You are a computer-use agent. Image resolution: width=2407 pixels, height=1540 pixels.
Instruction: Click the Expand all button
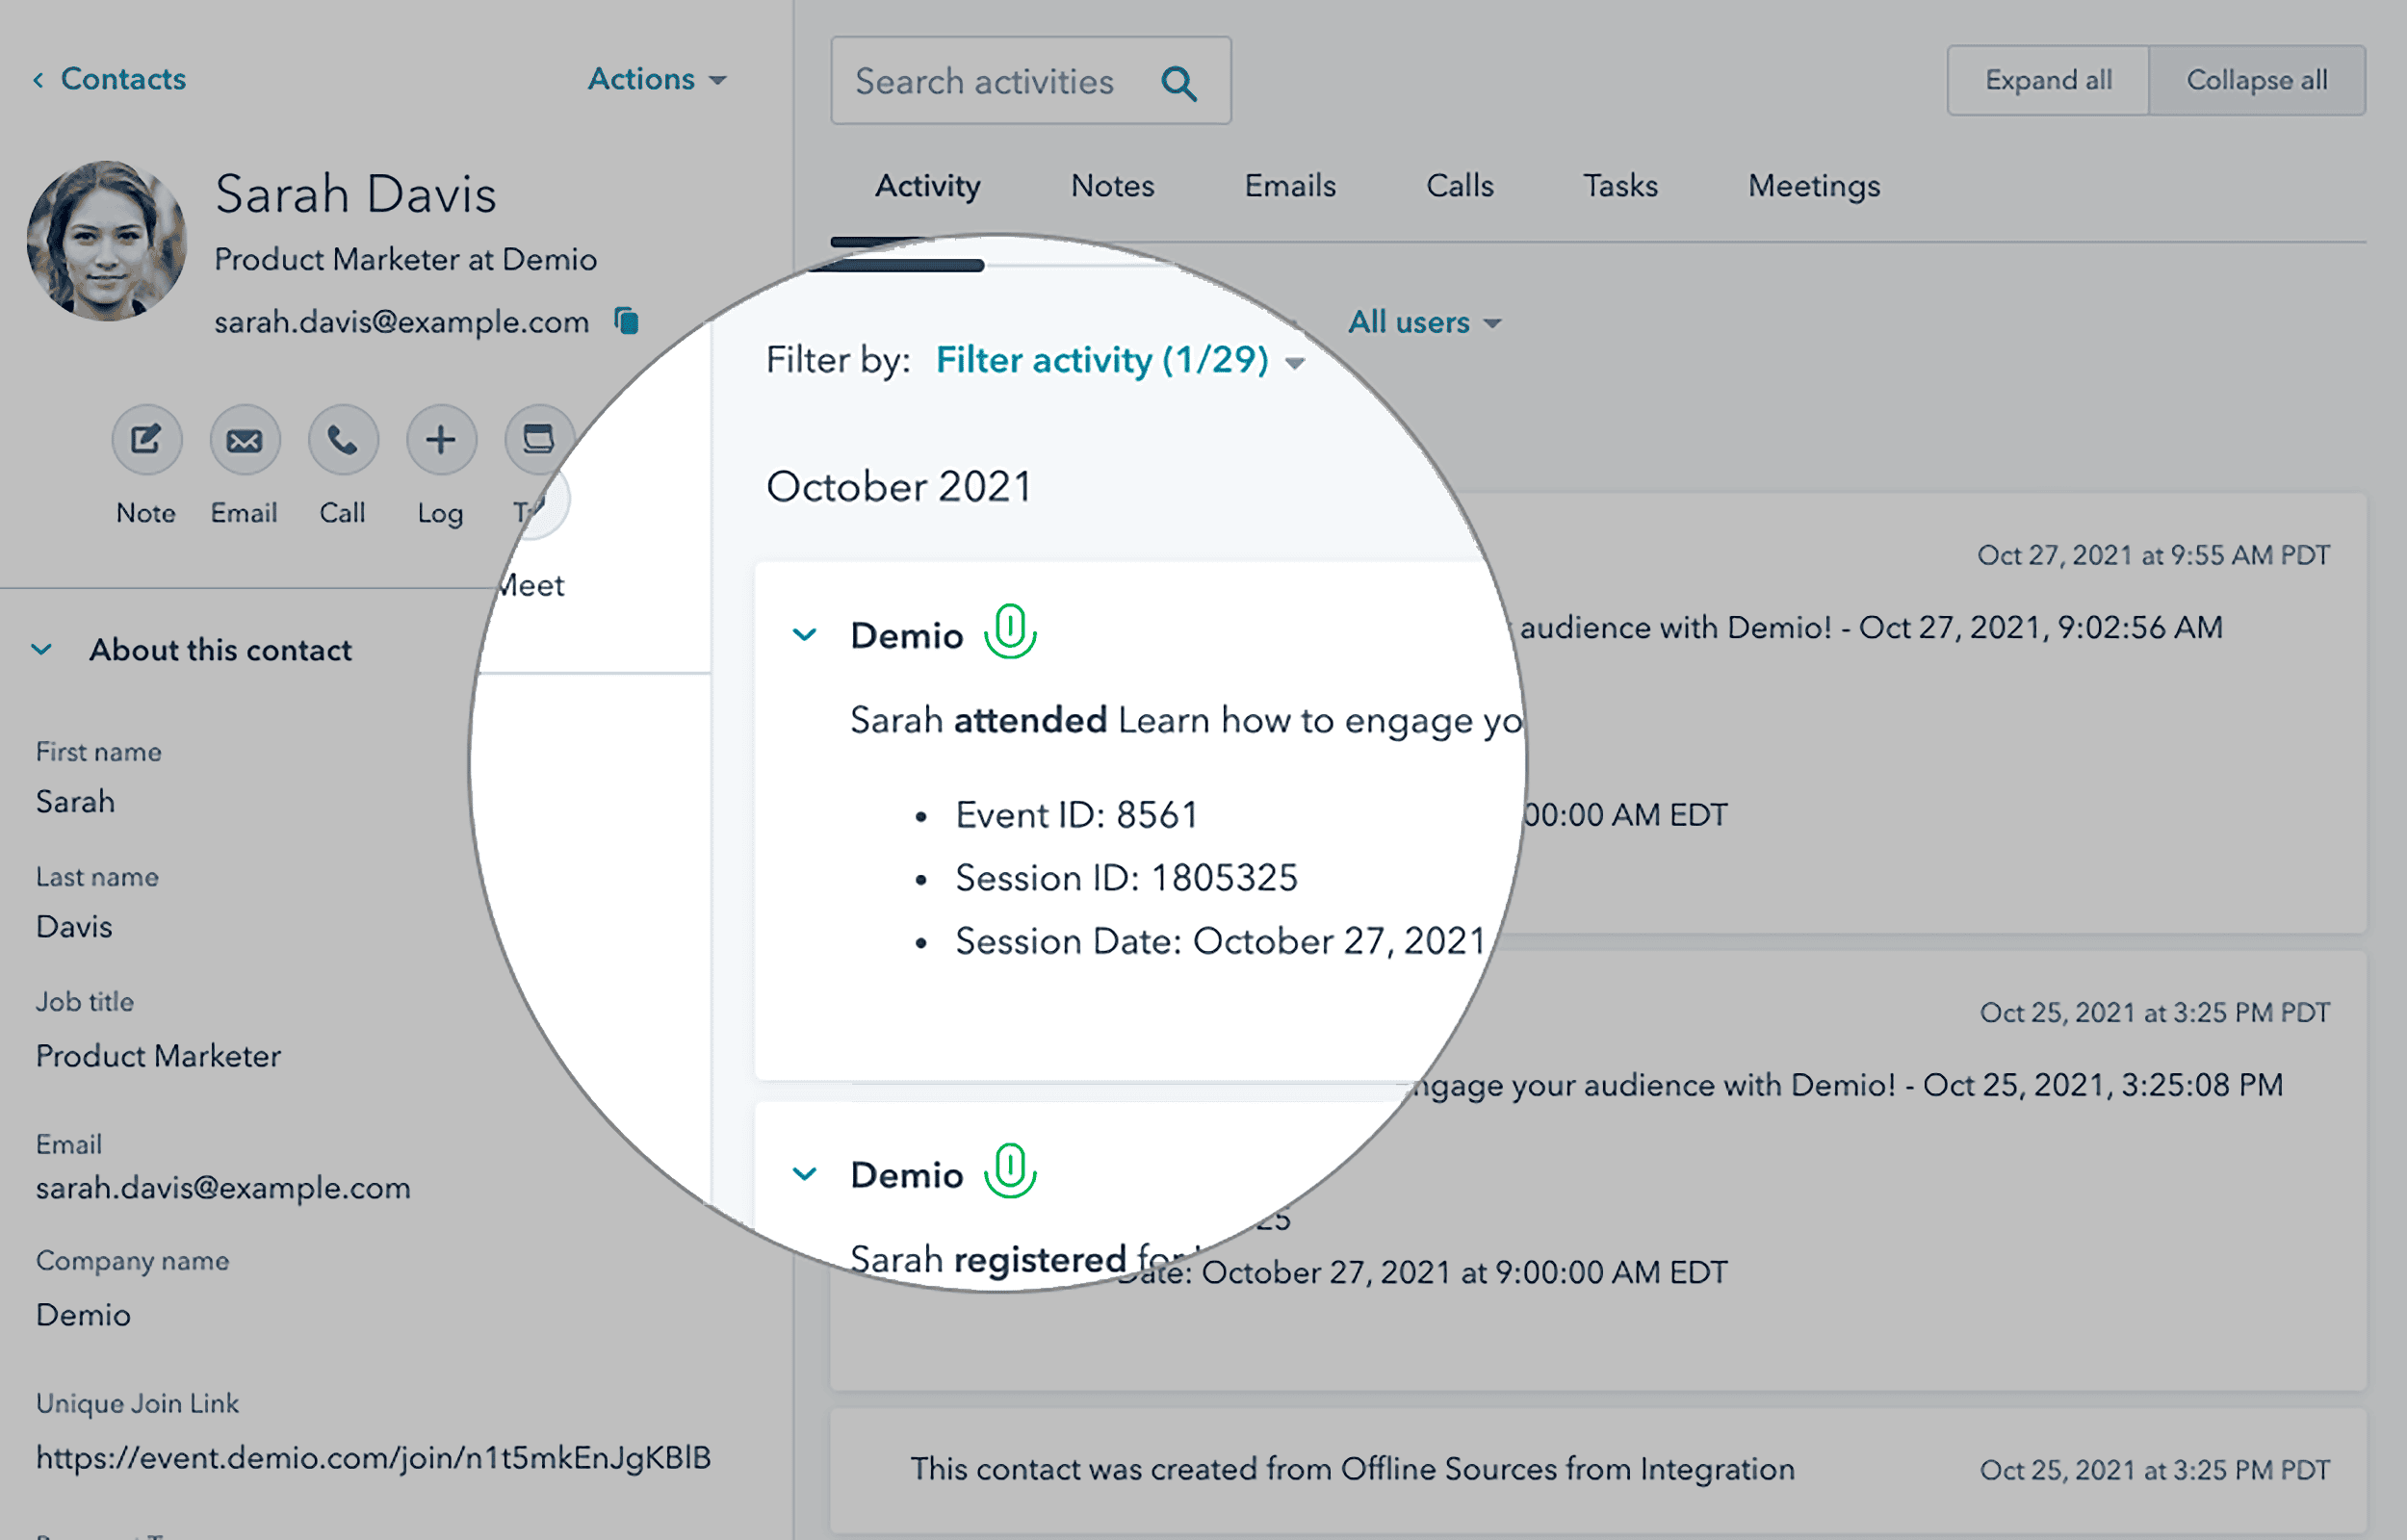[x=2047, y=80]
